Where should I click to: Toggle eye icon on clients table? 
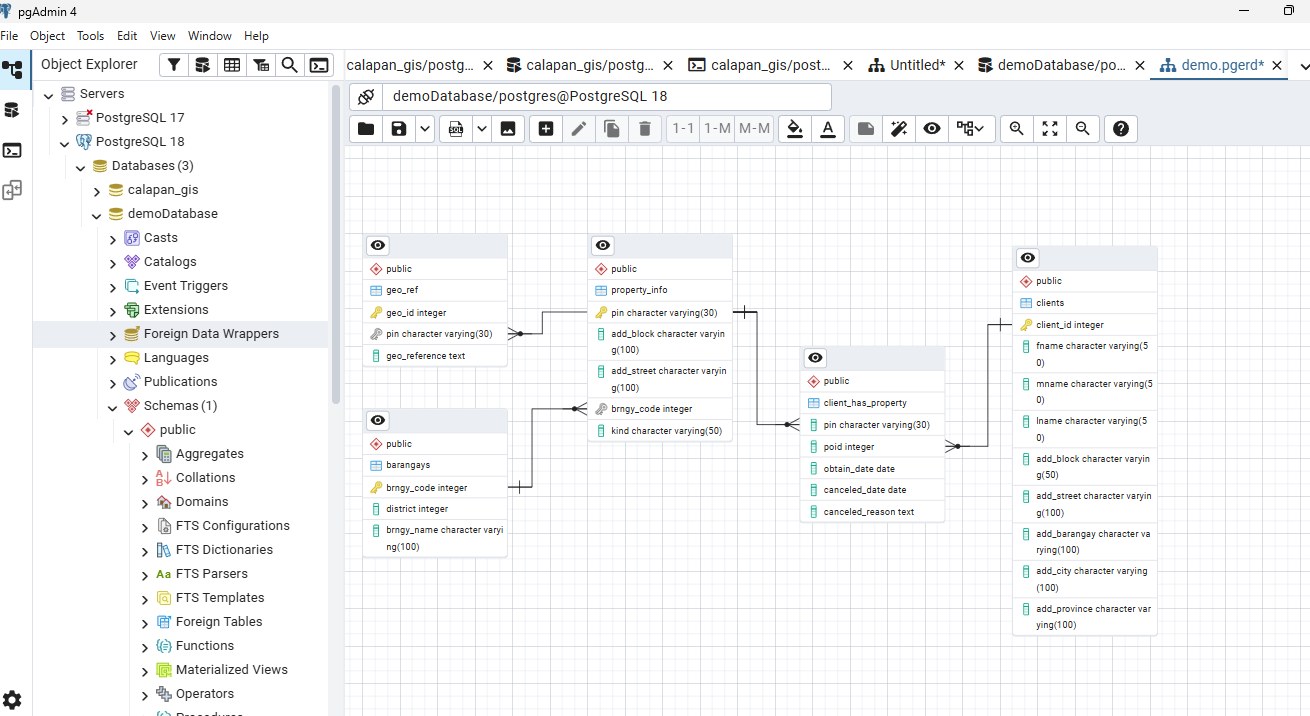coord(1028,258)
